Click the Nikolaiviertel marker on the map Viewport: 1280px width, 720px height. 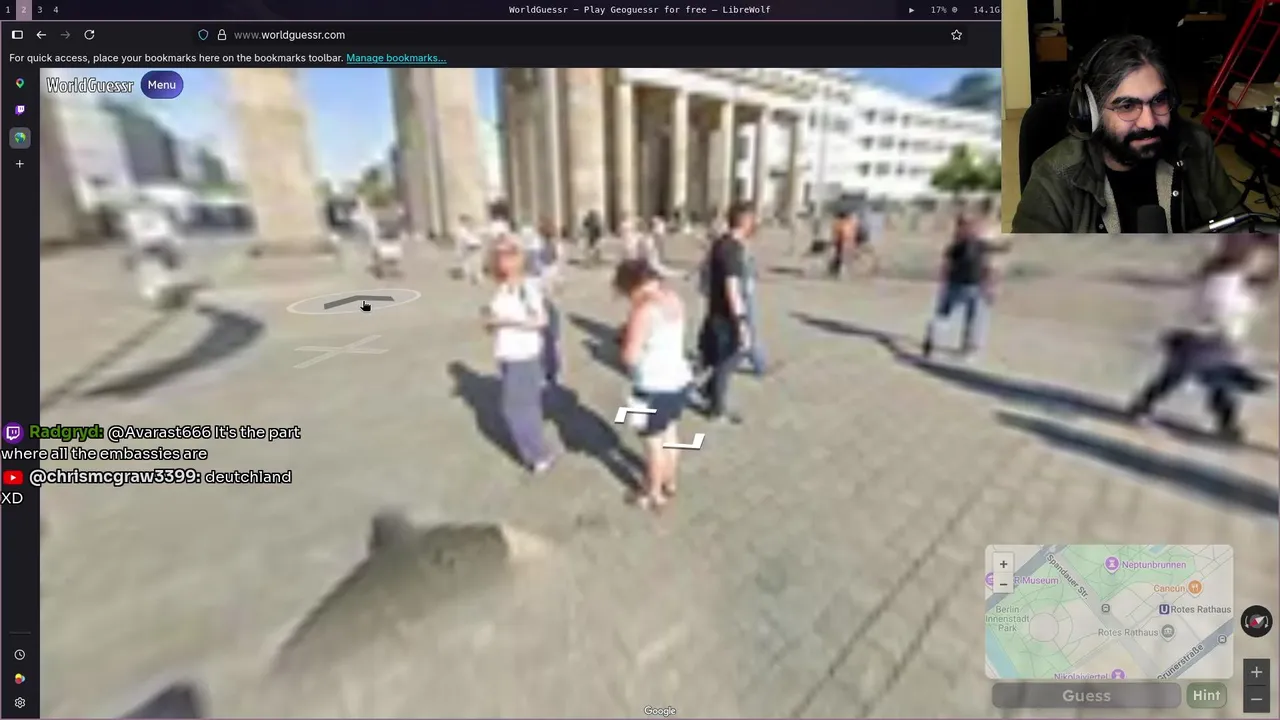pyautogui.click(x=1118, y=676)
